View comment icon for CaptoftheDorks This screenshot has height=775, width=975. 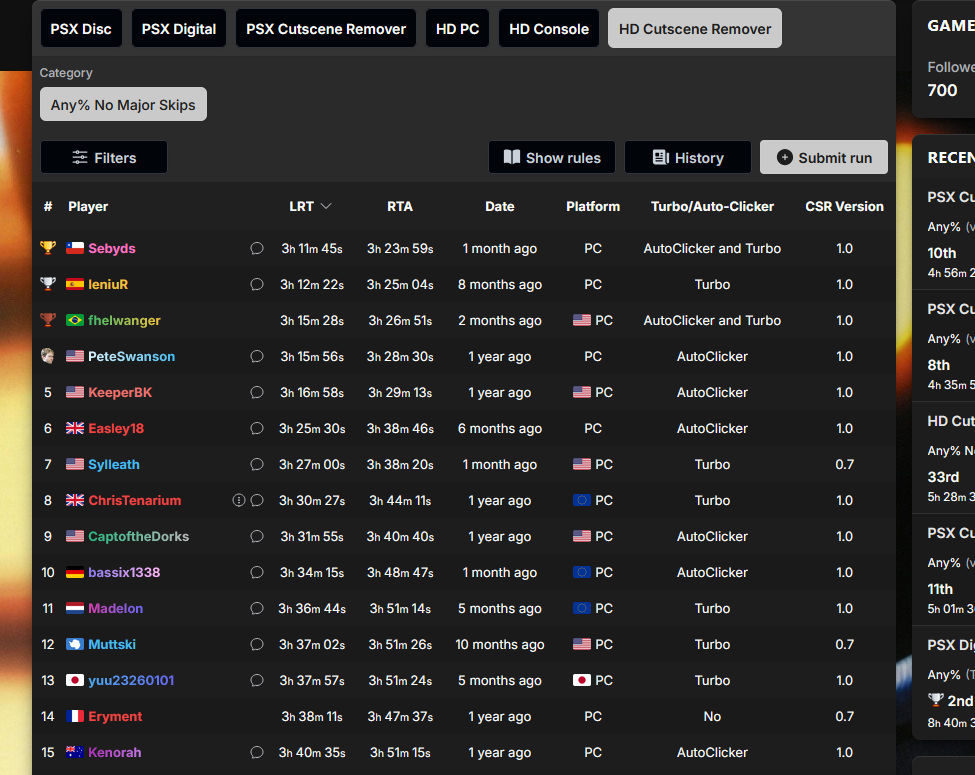click(x=257, y=537)
